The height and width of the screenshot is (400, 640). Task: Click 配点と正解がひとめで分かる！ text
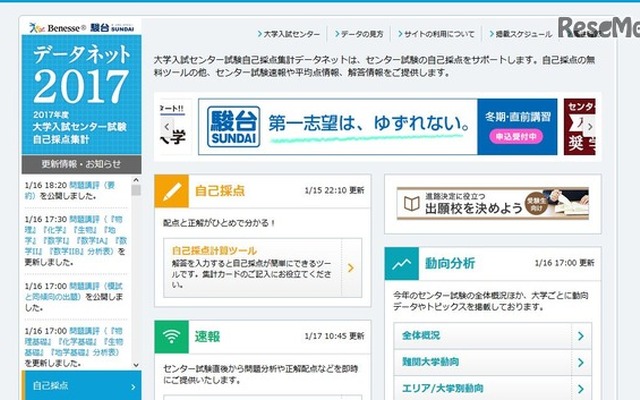(219, 223)
